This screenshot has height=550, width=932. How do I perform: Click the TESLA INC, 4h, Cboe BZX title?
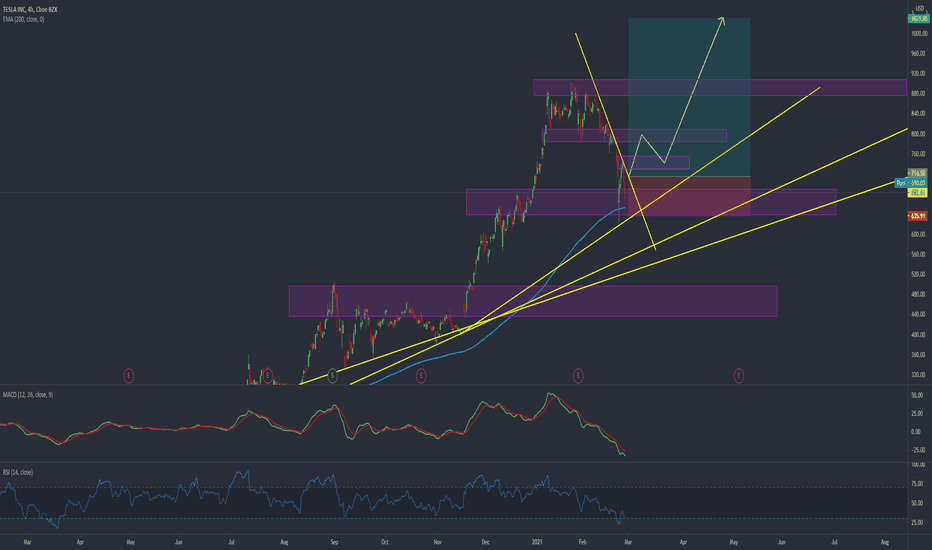[30, 10]
